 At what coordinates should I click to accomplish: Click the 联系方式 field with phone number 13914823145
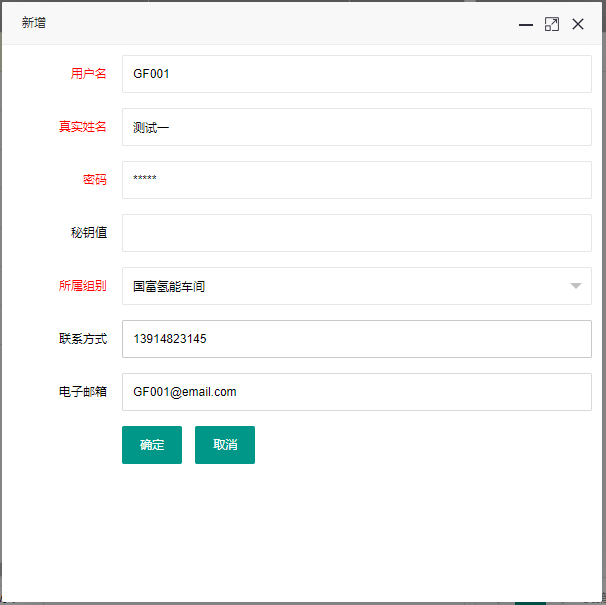(356, 339)
